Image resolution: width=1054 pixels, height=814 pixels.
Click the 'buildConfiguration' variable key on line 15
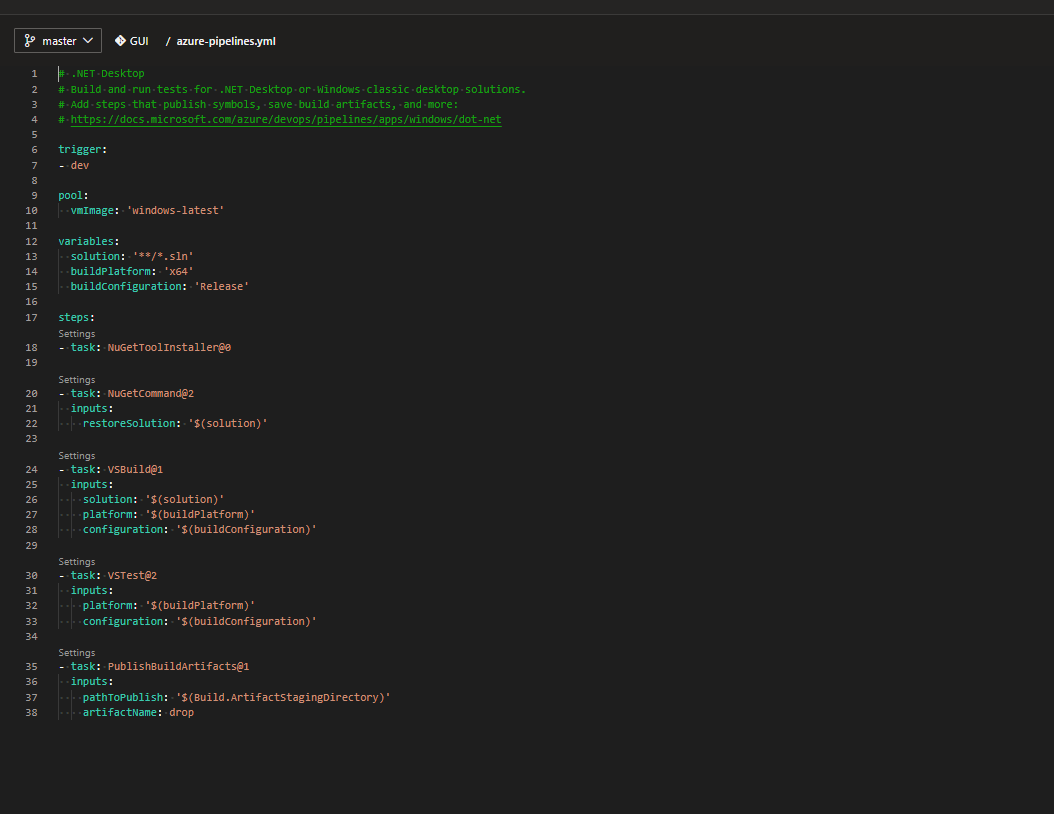click(126, 286)
